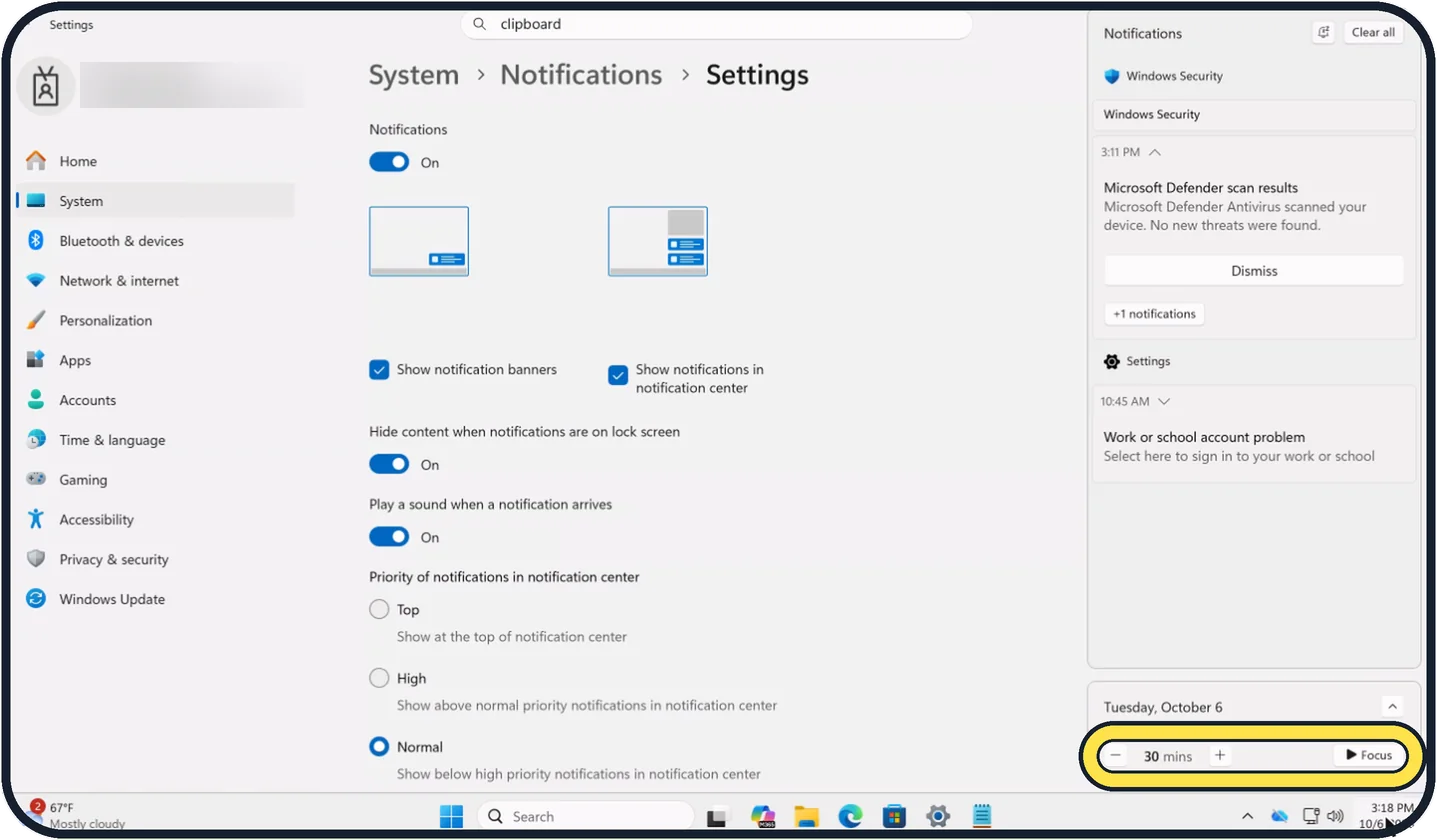The width and height of the screenshot is (1437, 840).
Task: Start a Focus session
Action: 1368,756
